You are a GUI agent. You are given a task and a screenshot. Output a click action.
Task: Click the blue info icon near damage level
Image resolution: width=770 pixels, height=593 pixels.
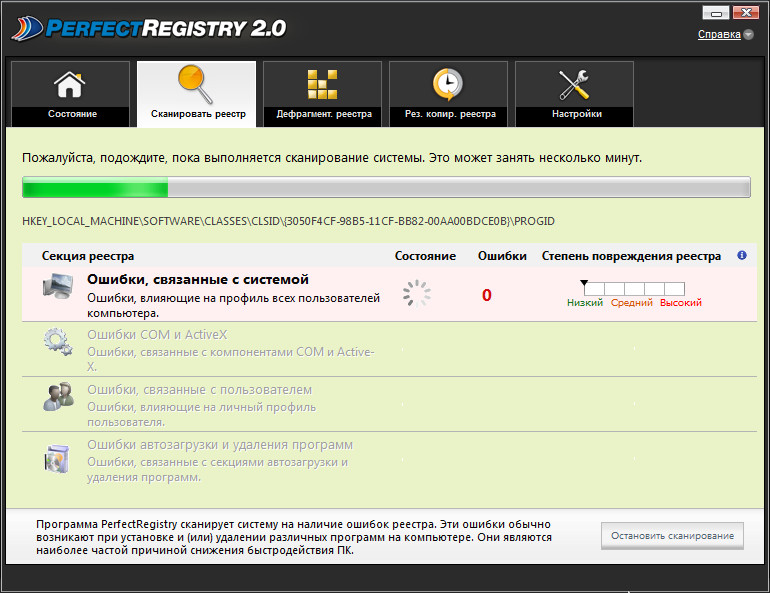coord(742,256)
